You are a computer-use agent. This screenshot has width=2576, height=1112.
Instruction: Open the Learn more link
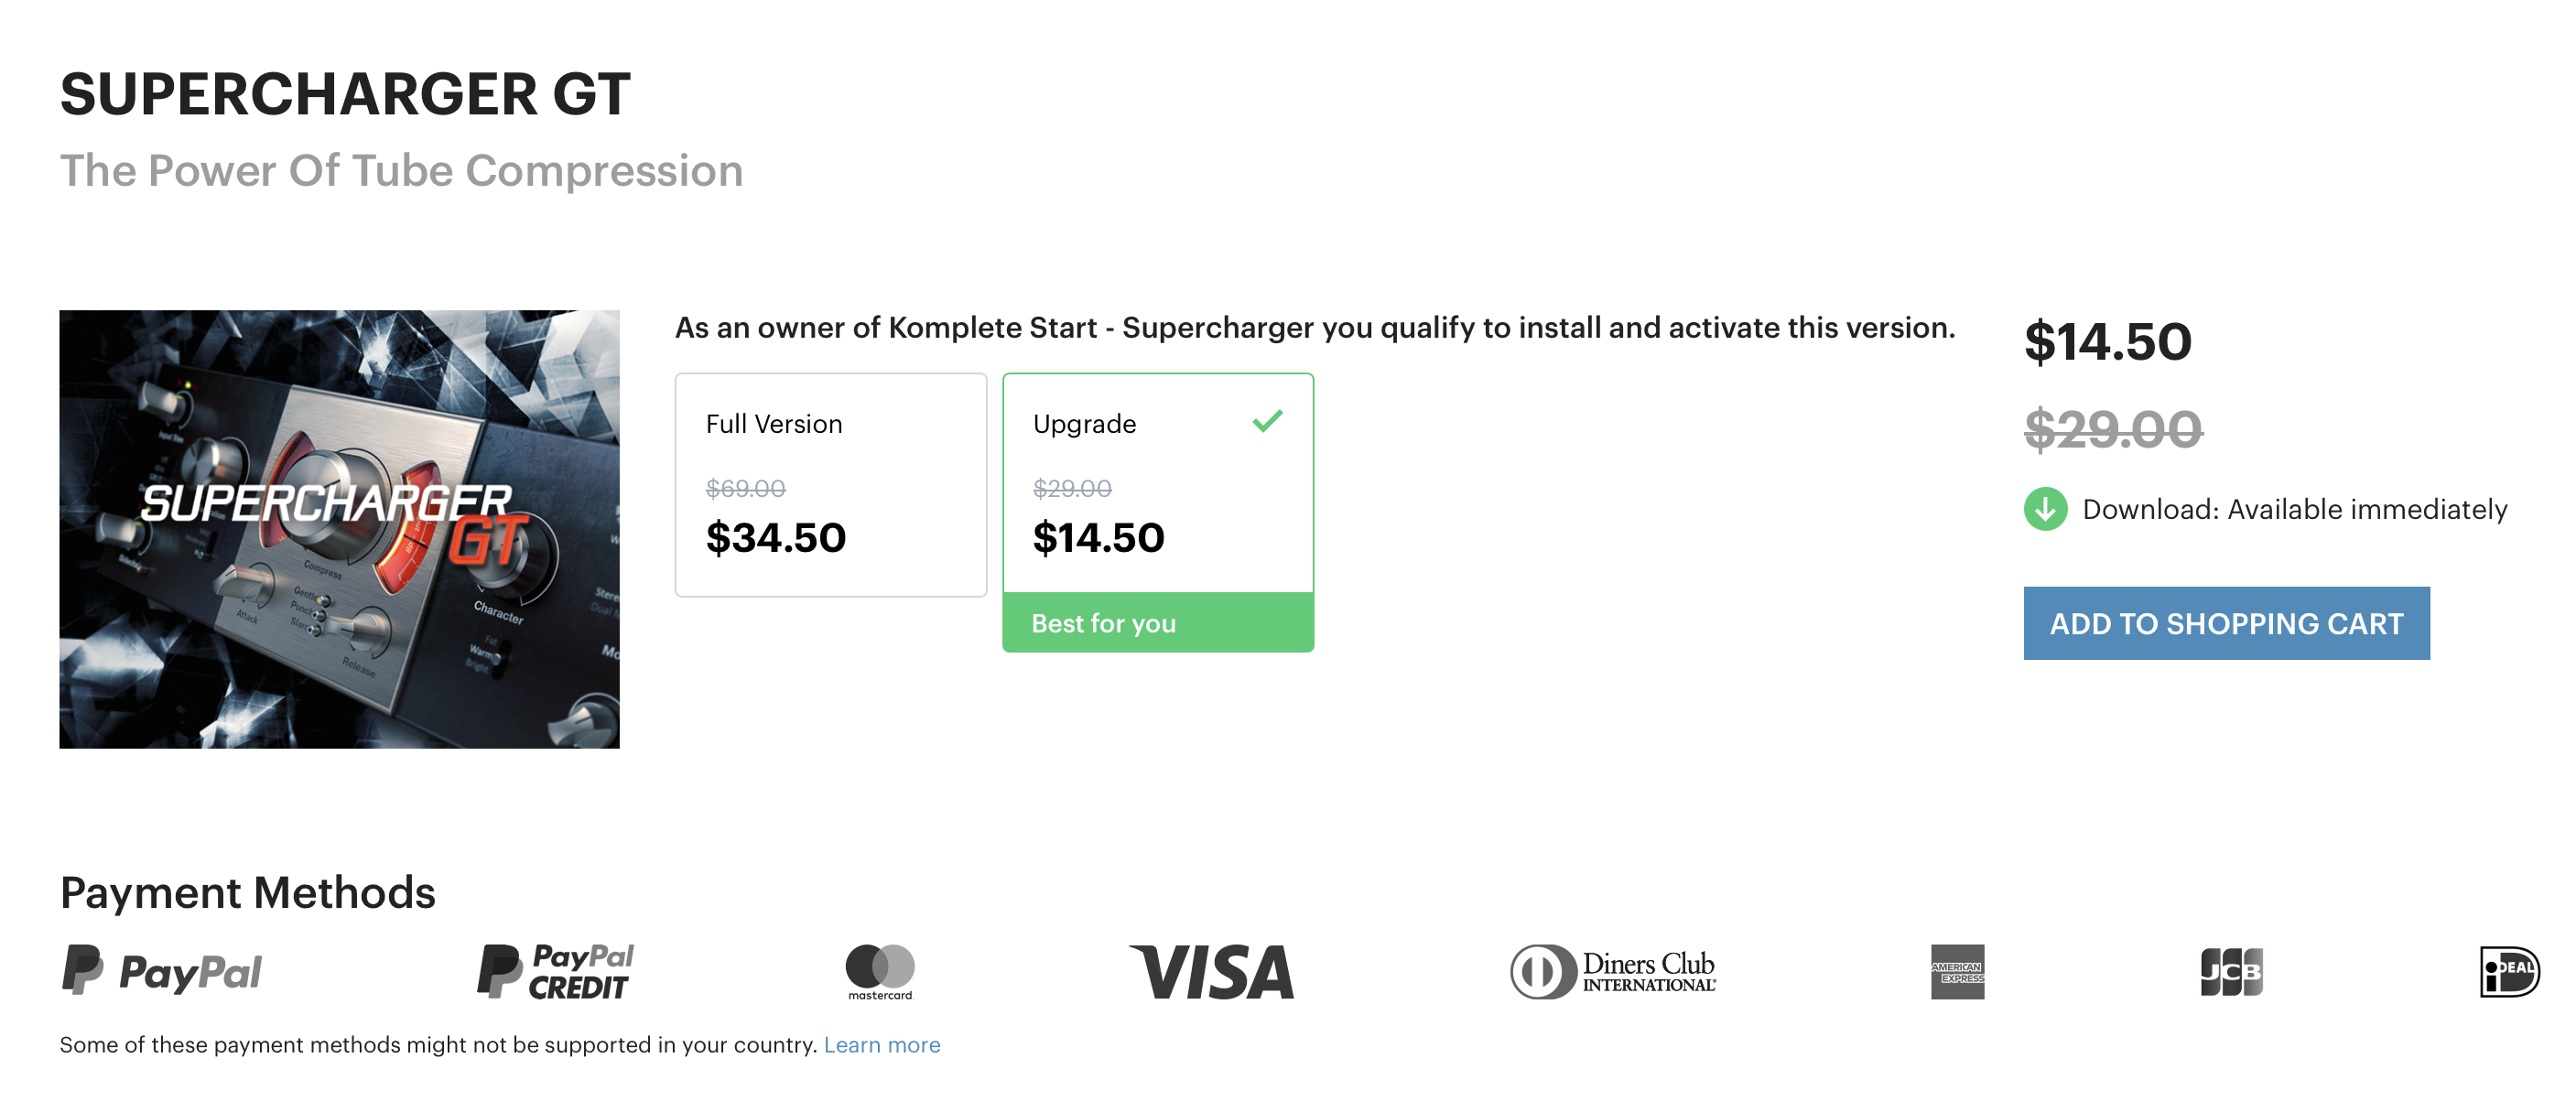(x=882, y=1044)
